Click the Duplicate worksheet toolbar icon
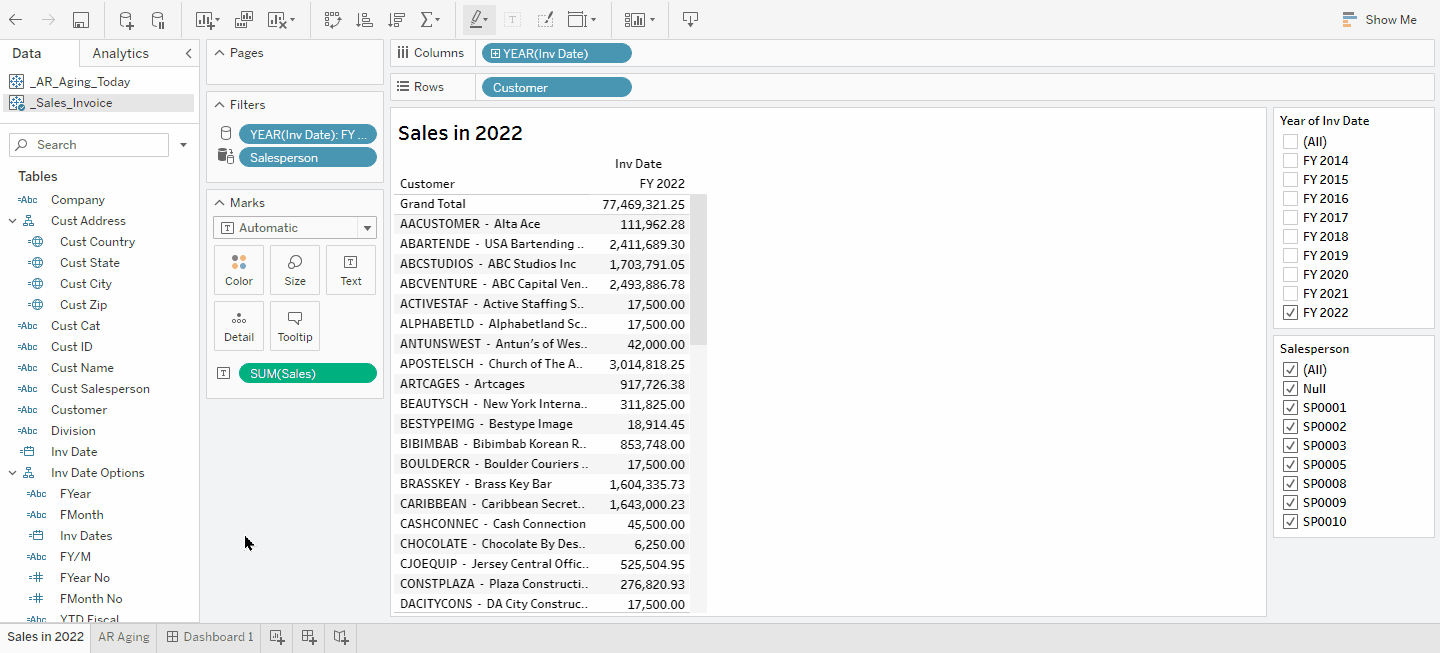 244,20
